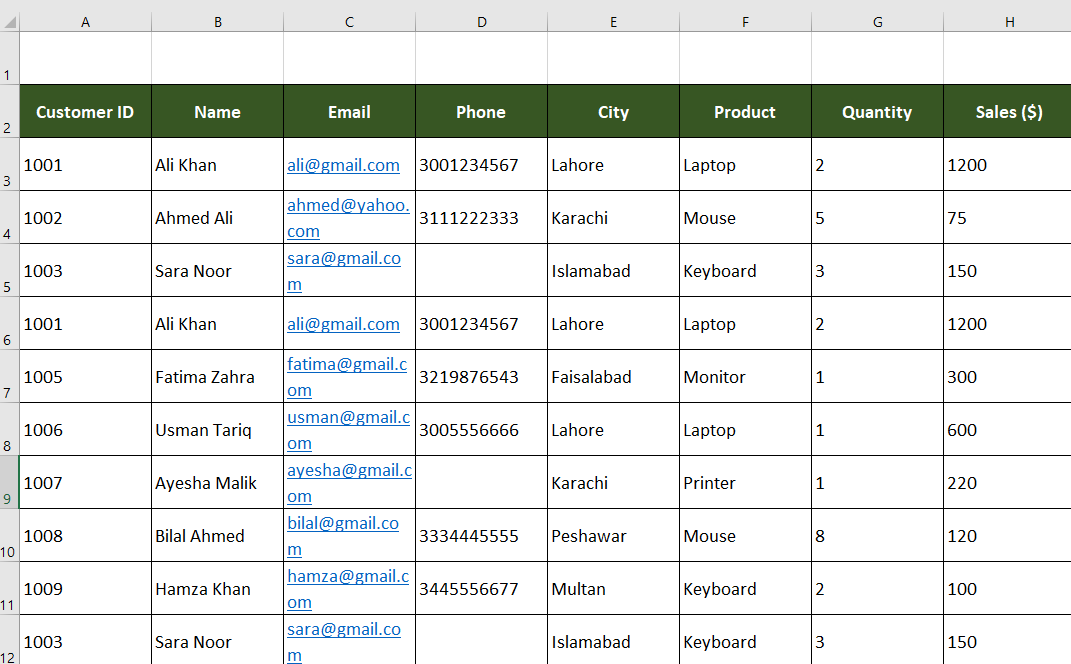The height and width of the screenshot is (664, 1071).
Task: Select the Monitor product cell
Action: tap(745, 376)
